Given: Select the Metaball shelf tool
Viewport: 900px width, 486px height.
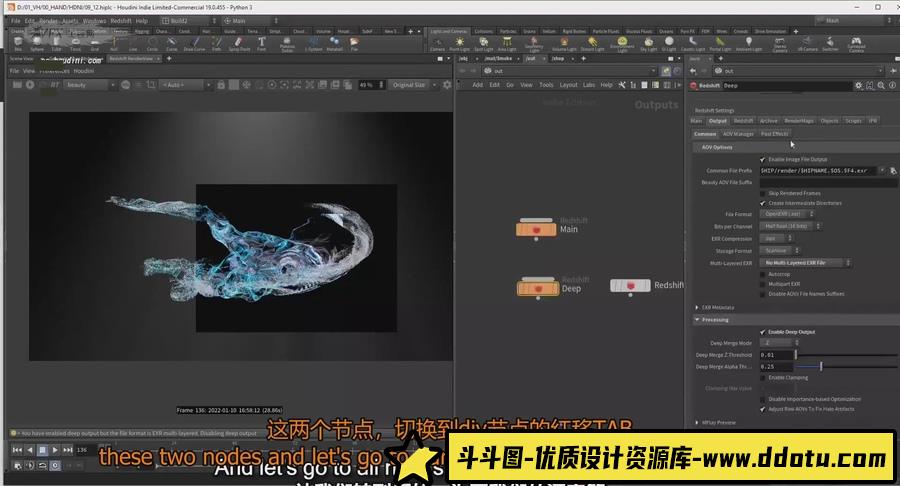Looking at the screenshot, I should [x=334, y=44].
